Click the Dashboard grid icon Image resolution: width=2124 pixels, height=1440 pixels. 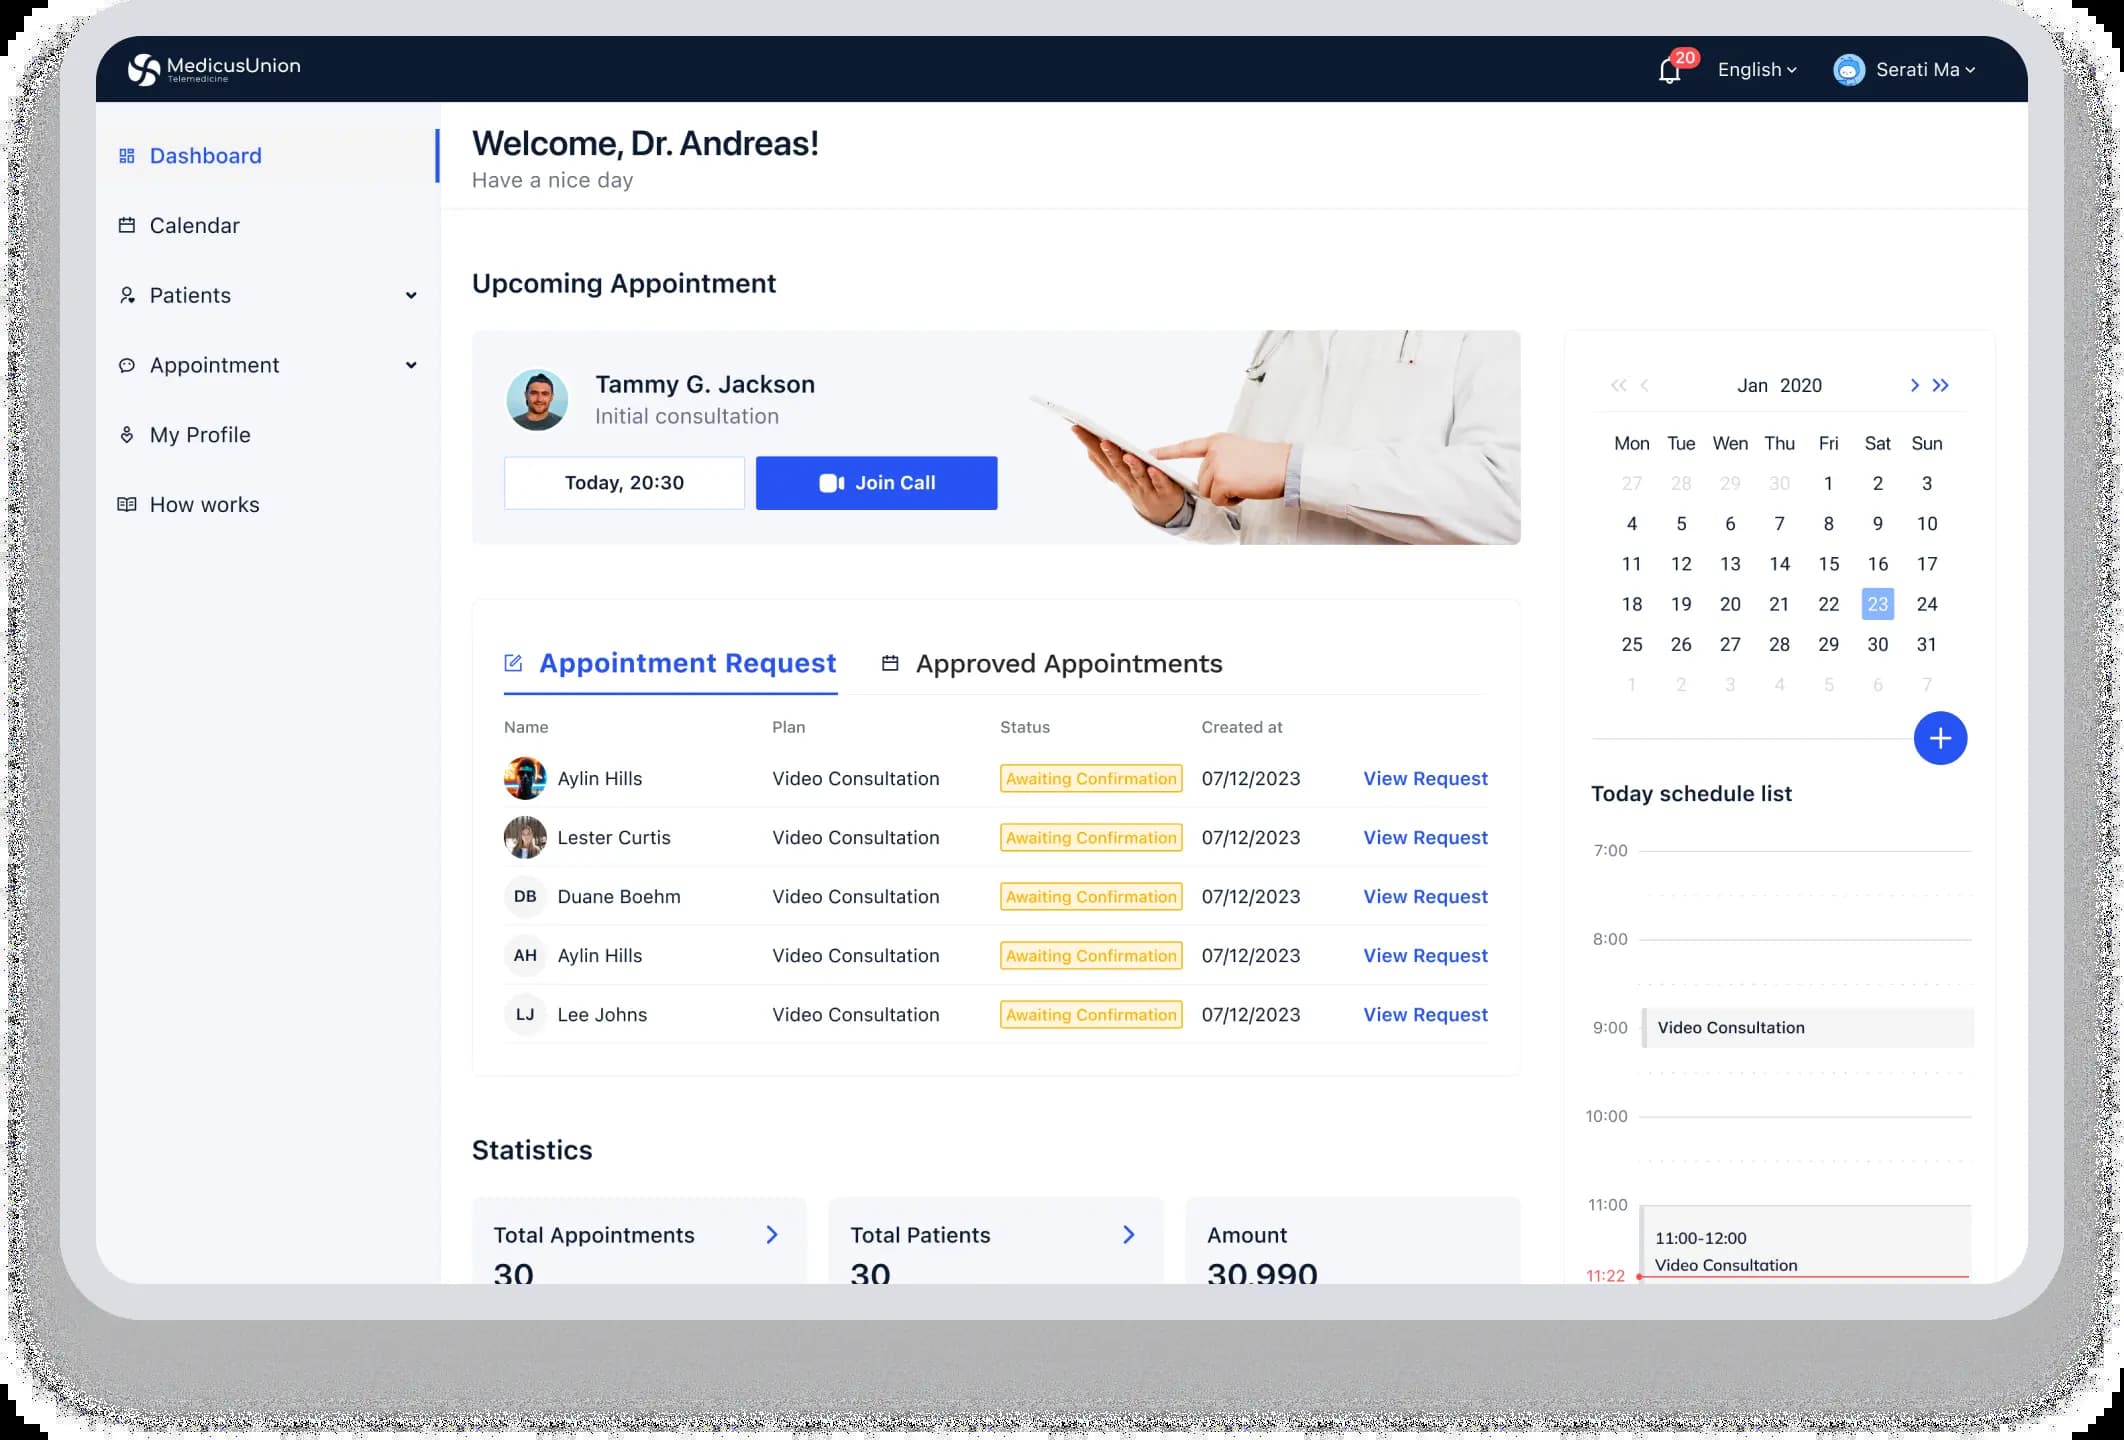coord(127,156)
